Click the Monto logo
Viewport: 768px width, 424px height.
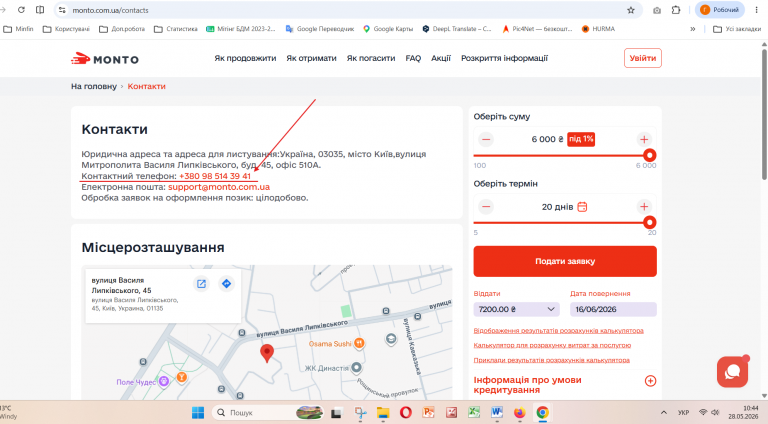[105, 59]
